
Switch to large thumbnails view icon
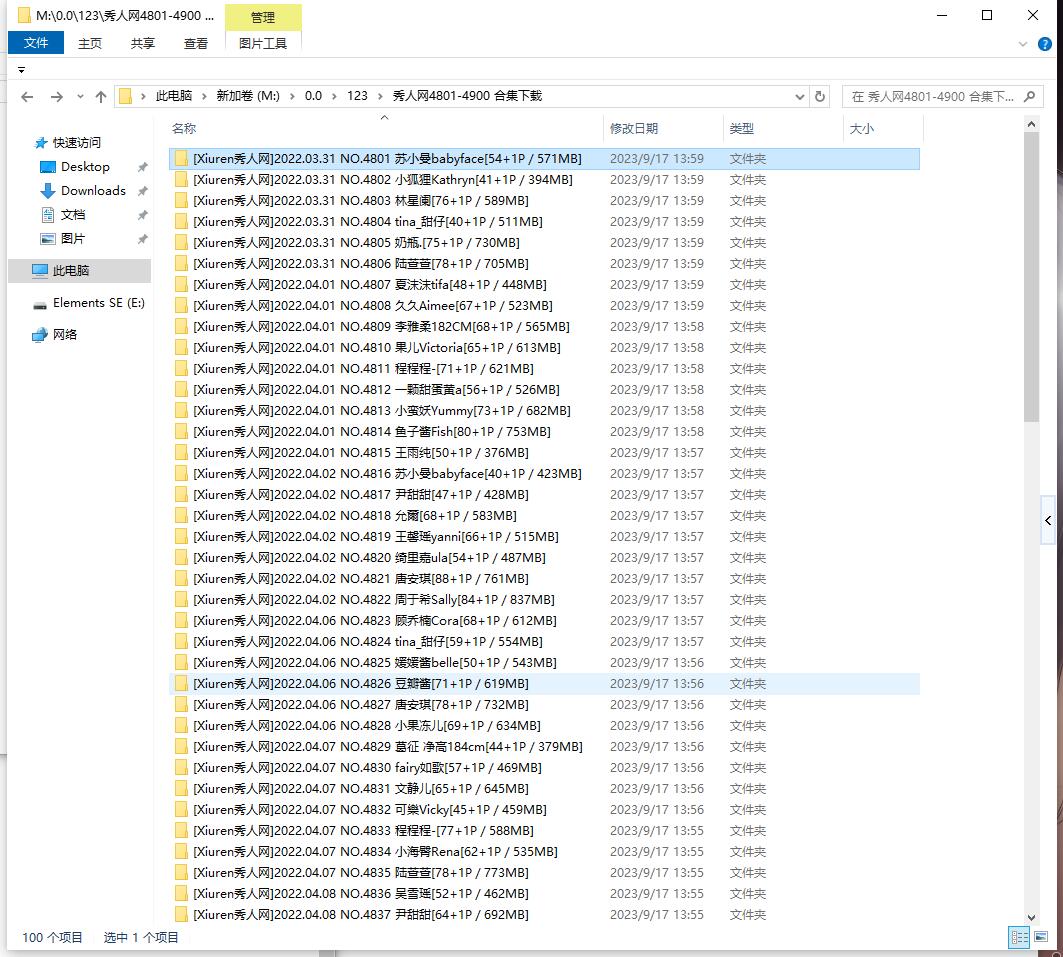coord(1041,937)
